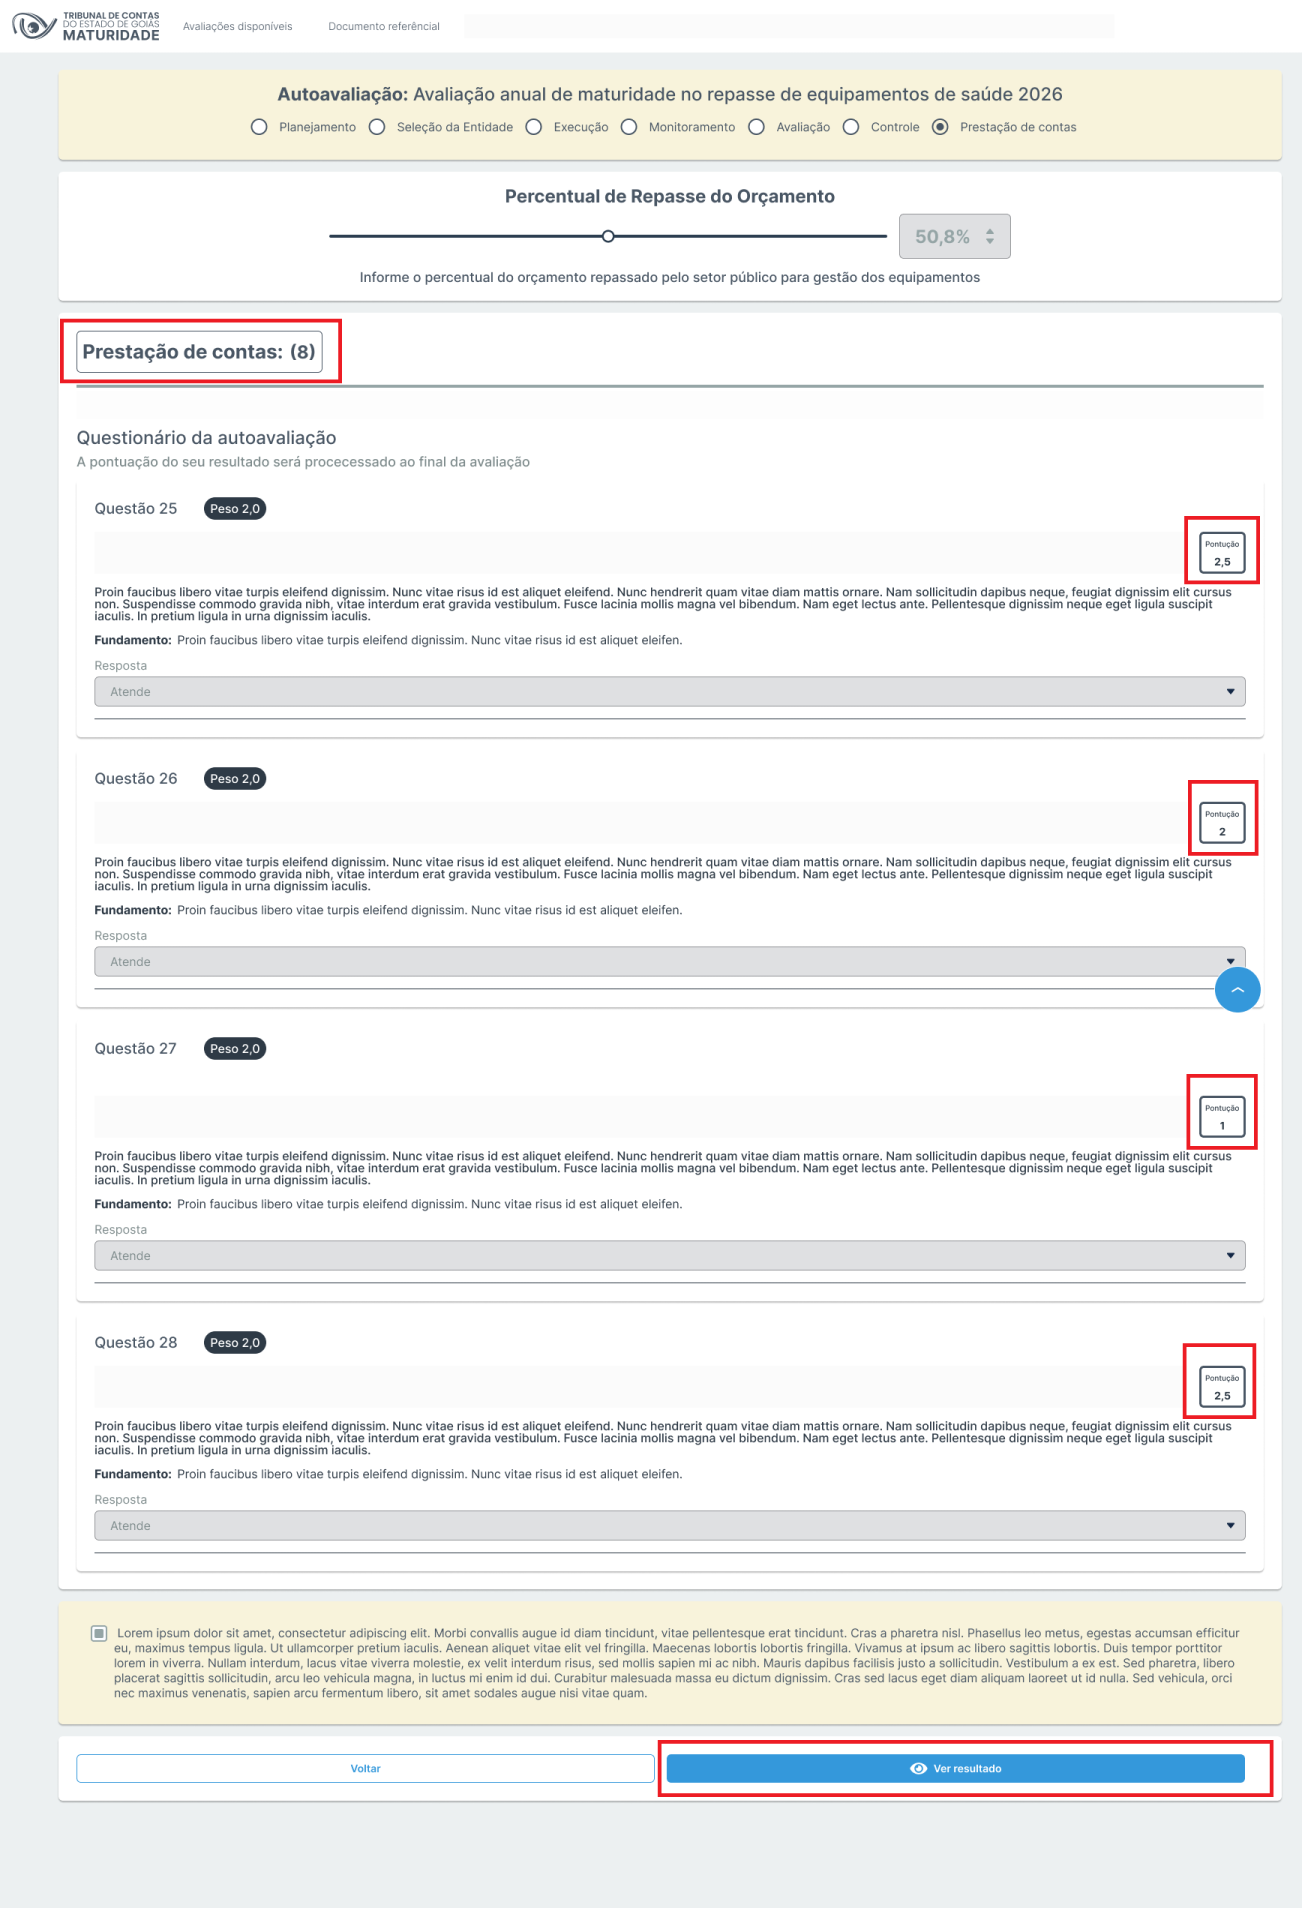
Task: Click the Pontuação 2,5 badge on Questão 25
Action: pyautogui.click(x=1222, y=552)
